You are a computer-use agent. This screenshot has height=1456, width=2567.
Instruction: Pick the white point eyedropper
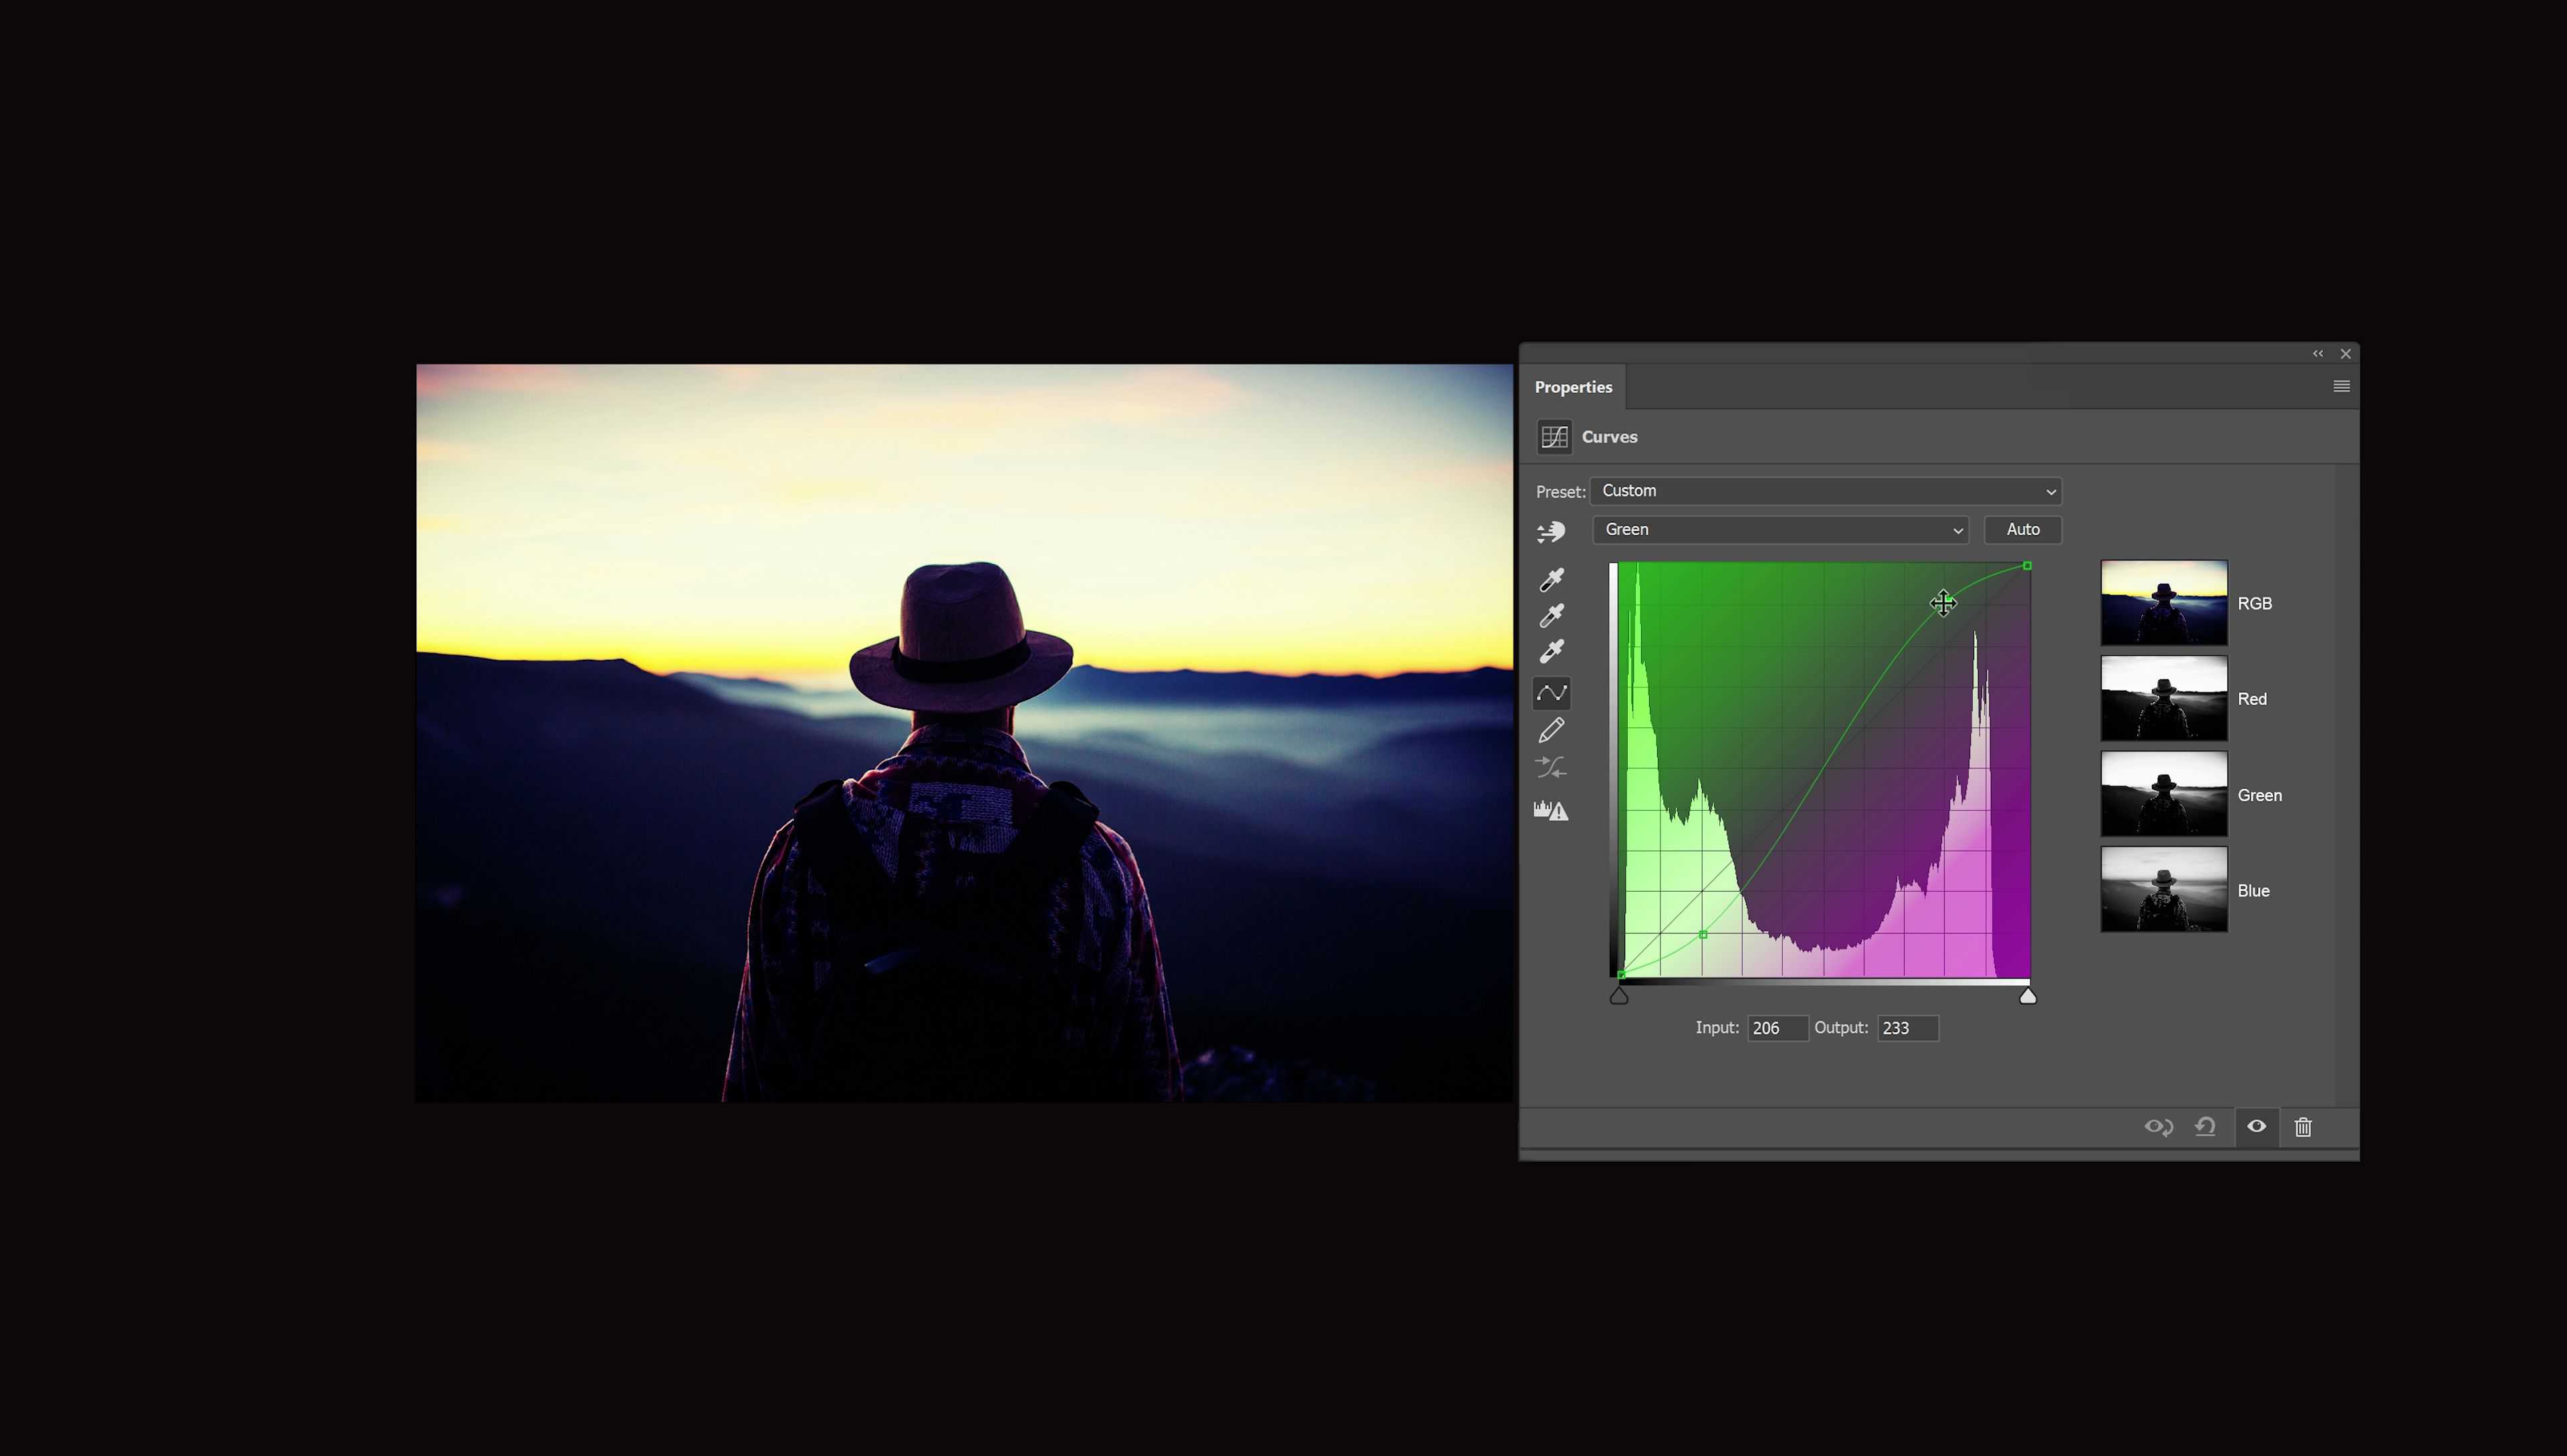click(1551, 651)
